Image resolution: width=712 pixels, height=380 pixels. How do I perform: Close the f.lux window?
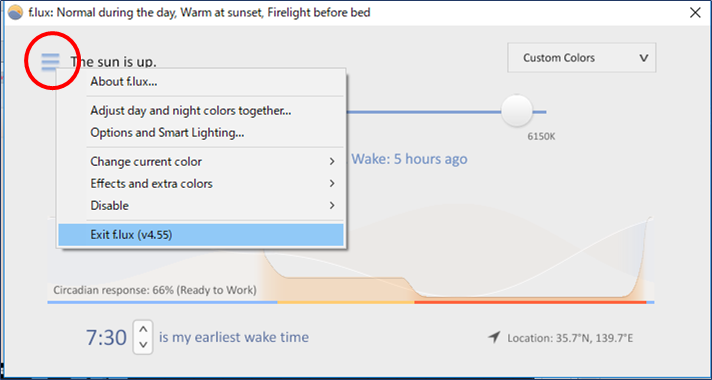[695, 13]
